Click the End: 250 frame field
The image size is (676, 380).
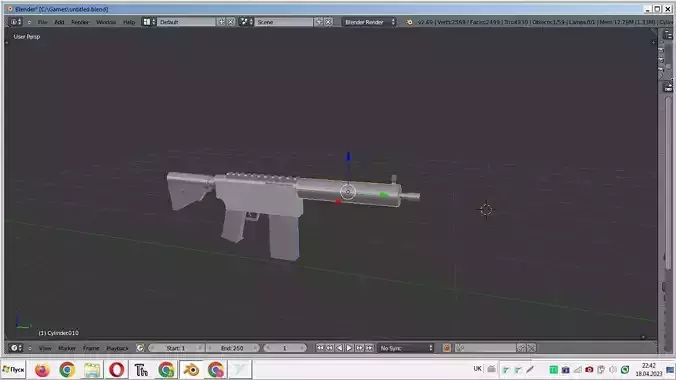click(x=232, y=348)
